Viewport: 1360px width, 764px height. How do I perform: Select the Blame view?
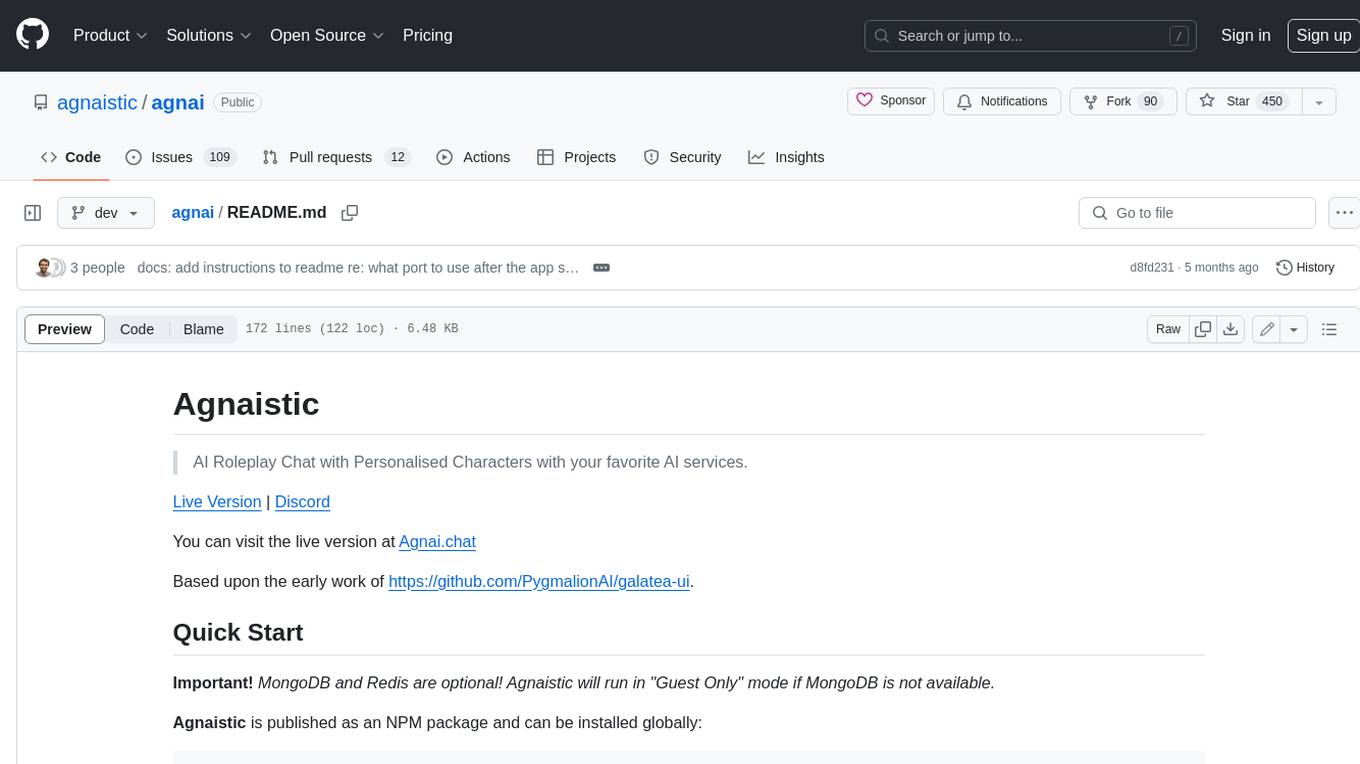click(x=203, y=329)
